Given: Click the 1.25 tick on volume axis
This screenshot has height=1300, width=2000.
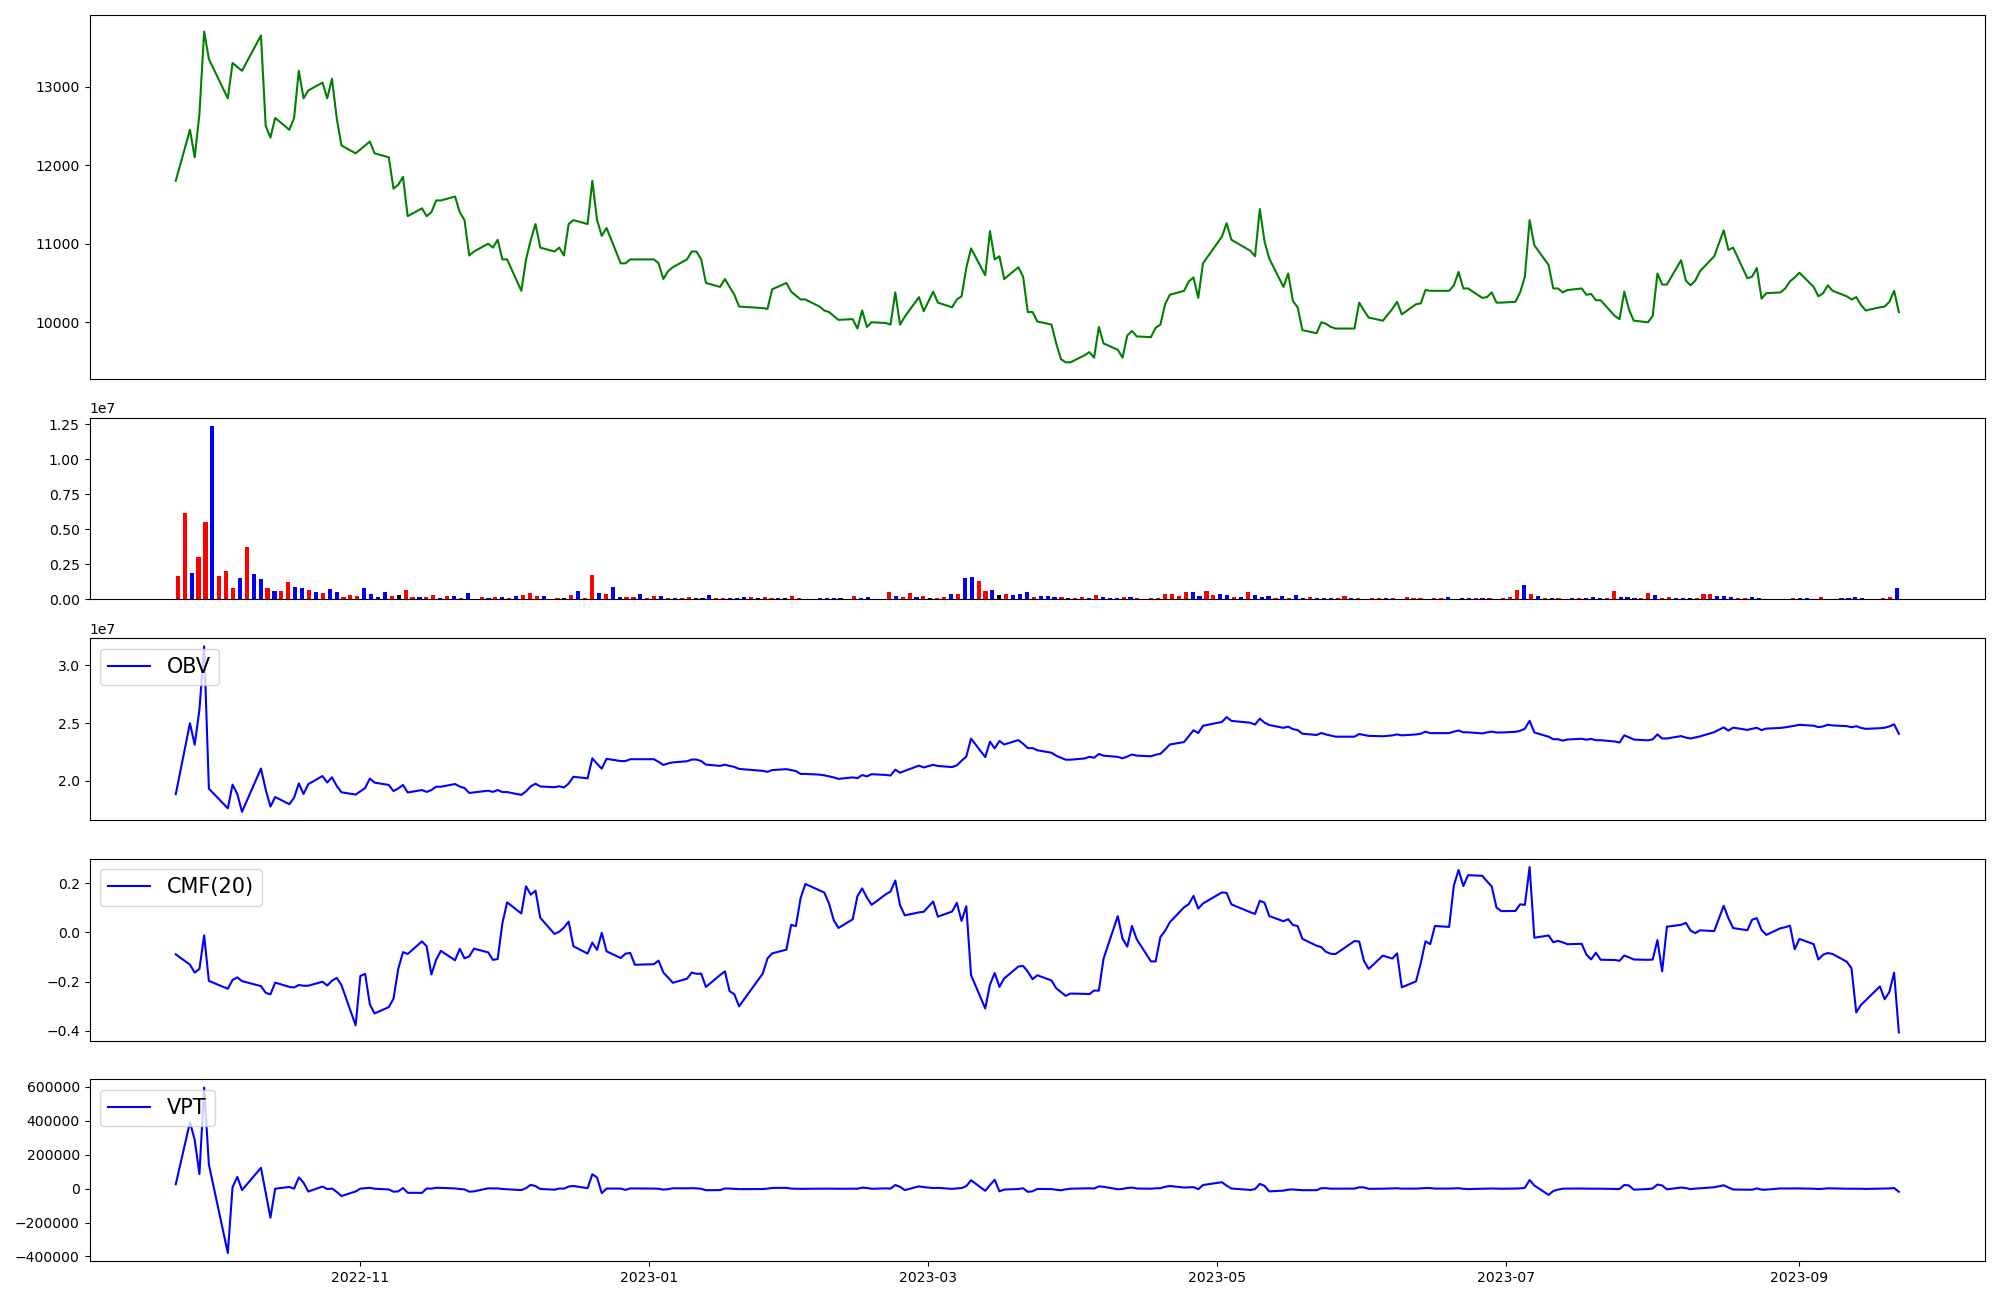Looking at the screenshot, I should [x=64, y=425].
